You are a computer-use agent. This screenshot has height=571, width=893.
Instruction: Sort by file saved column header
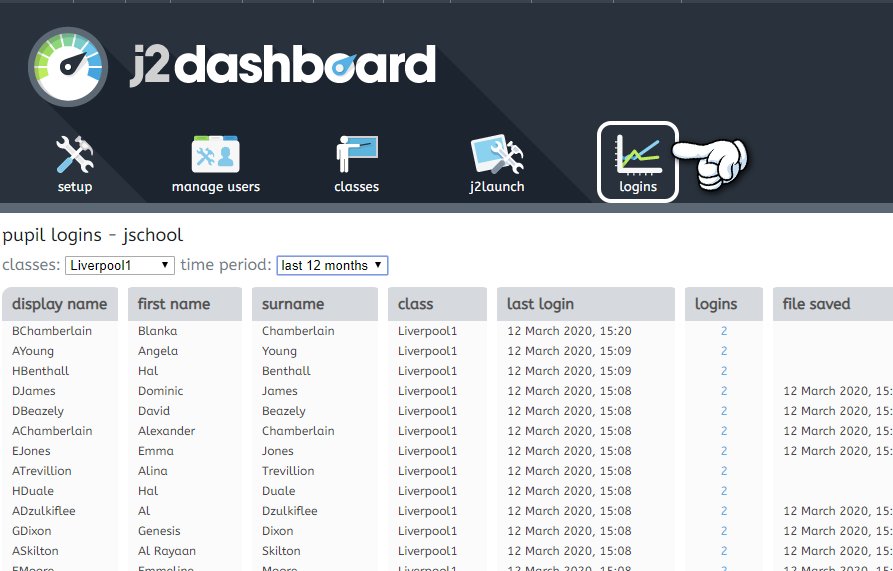click(x=833, y=304)
